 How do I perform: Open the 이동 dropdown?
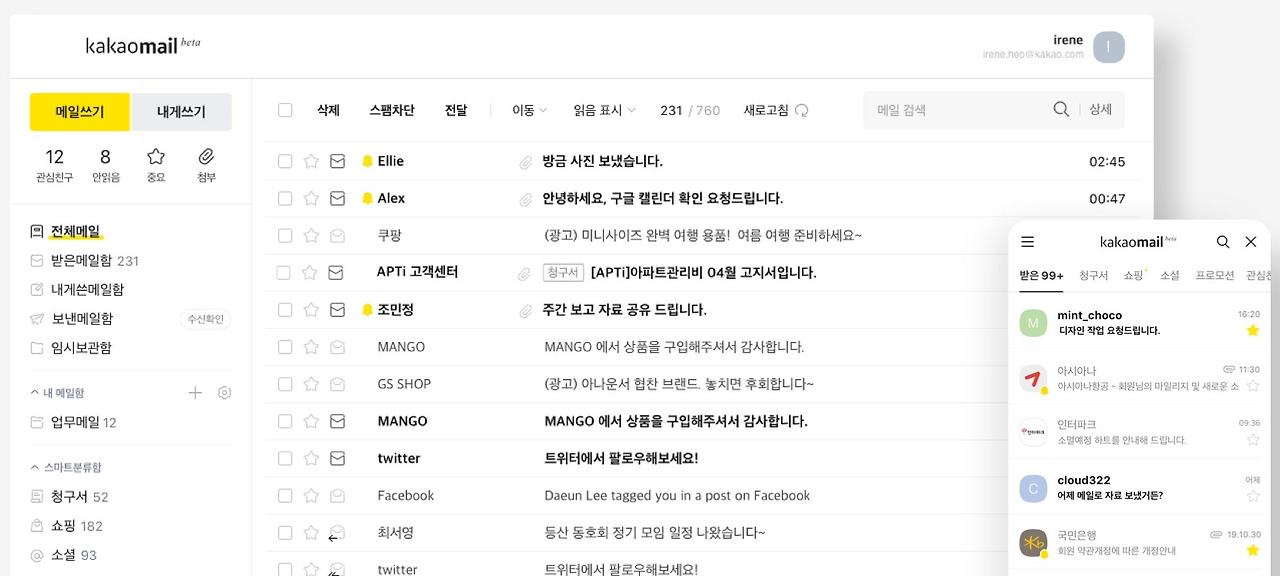(529, 110)
